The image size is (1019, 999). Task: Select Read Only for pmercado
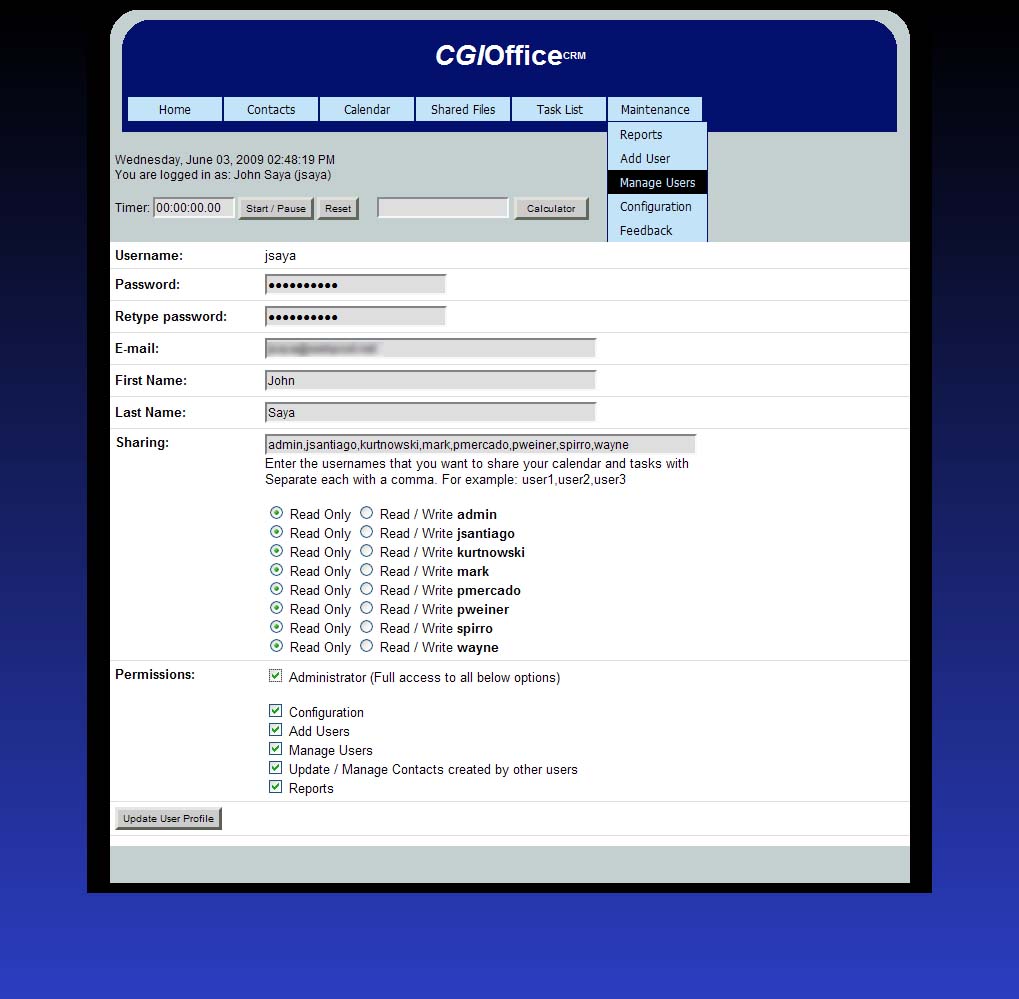coord(276,588)
